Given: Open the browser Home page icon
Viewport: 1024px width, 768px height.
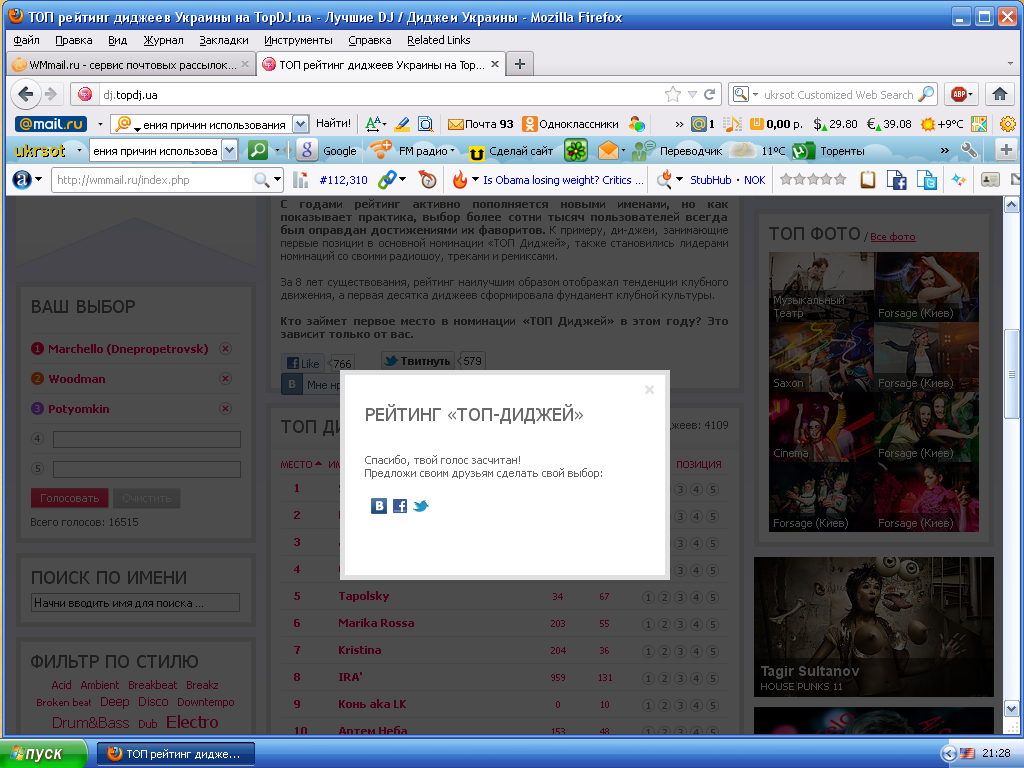Looking at the screenshot, I should (x=999, y=94).
